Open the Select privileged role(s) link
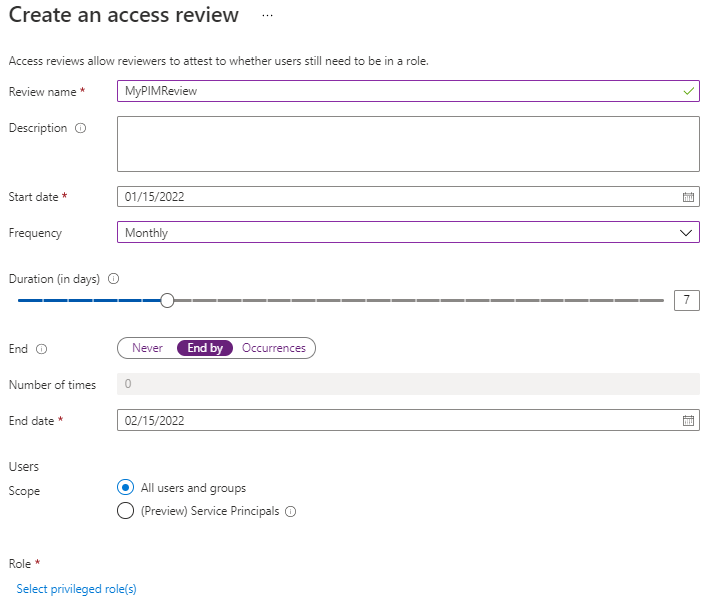This screenshot has width=712, height=611. pyautogui.click(x=76, y=589)
